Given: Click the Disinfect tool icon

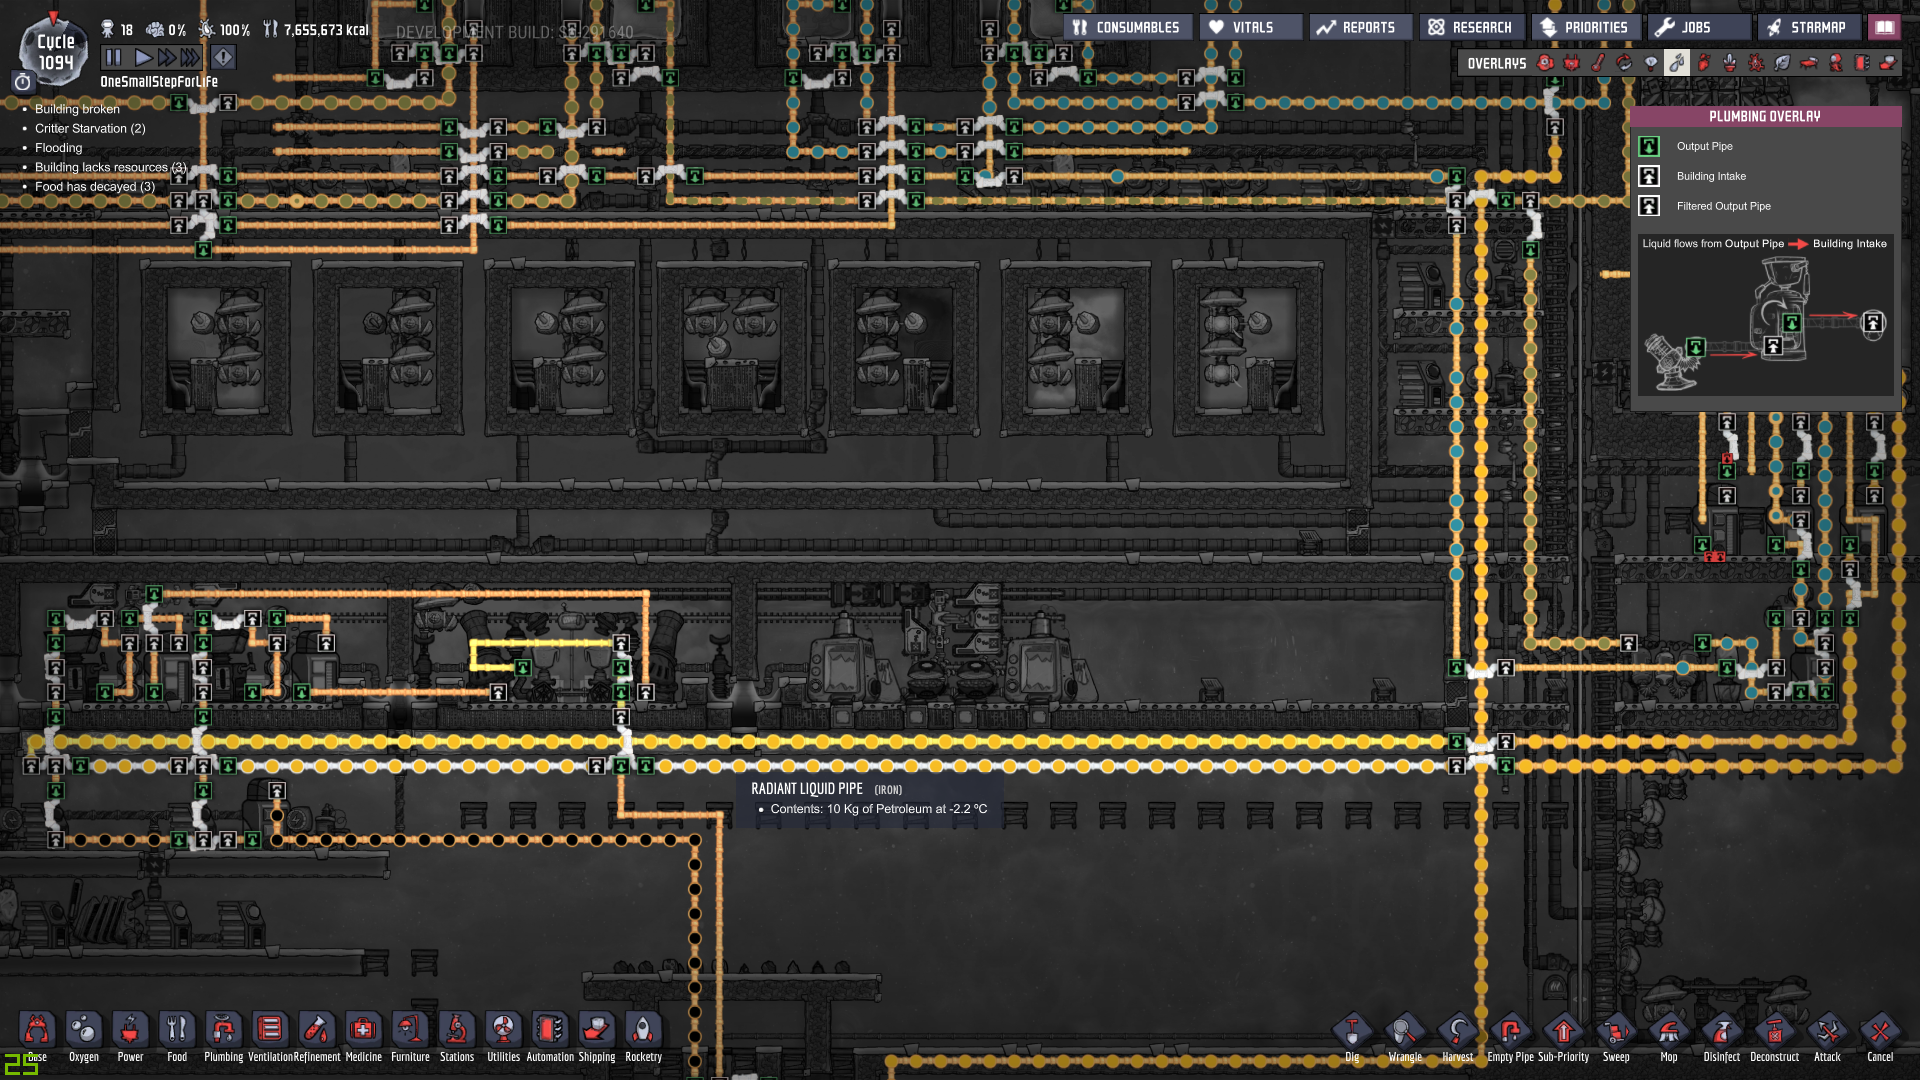Looking at the screenshot, I should [1721, 1032].
